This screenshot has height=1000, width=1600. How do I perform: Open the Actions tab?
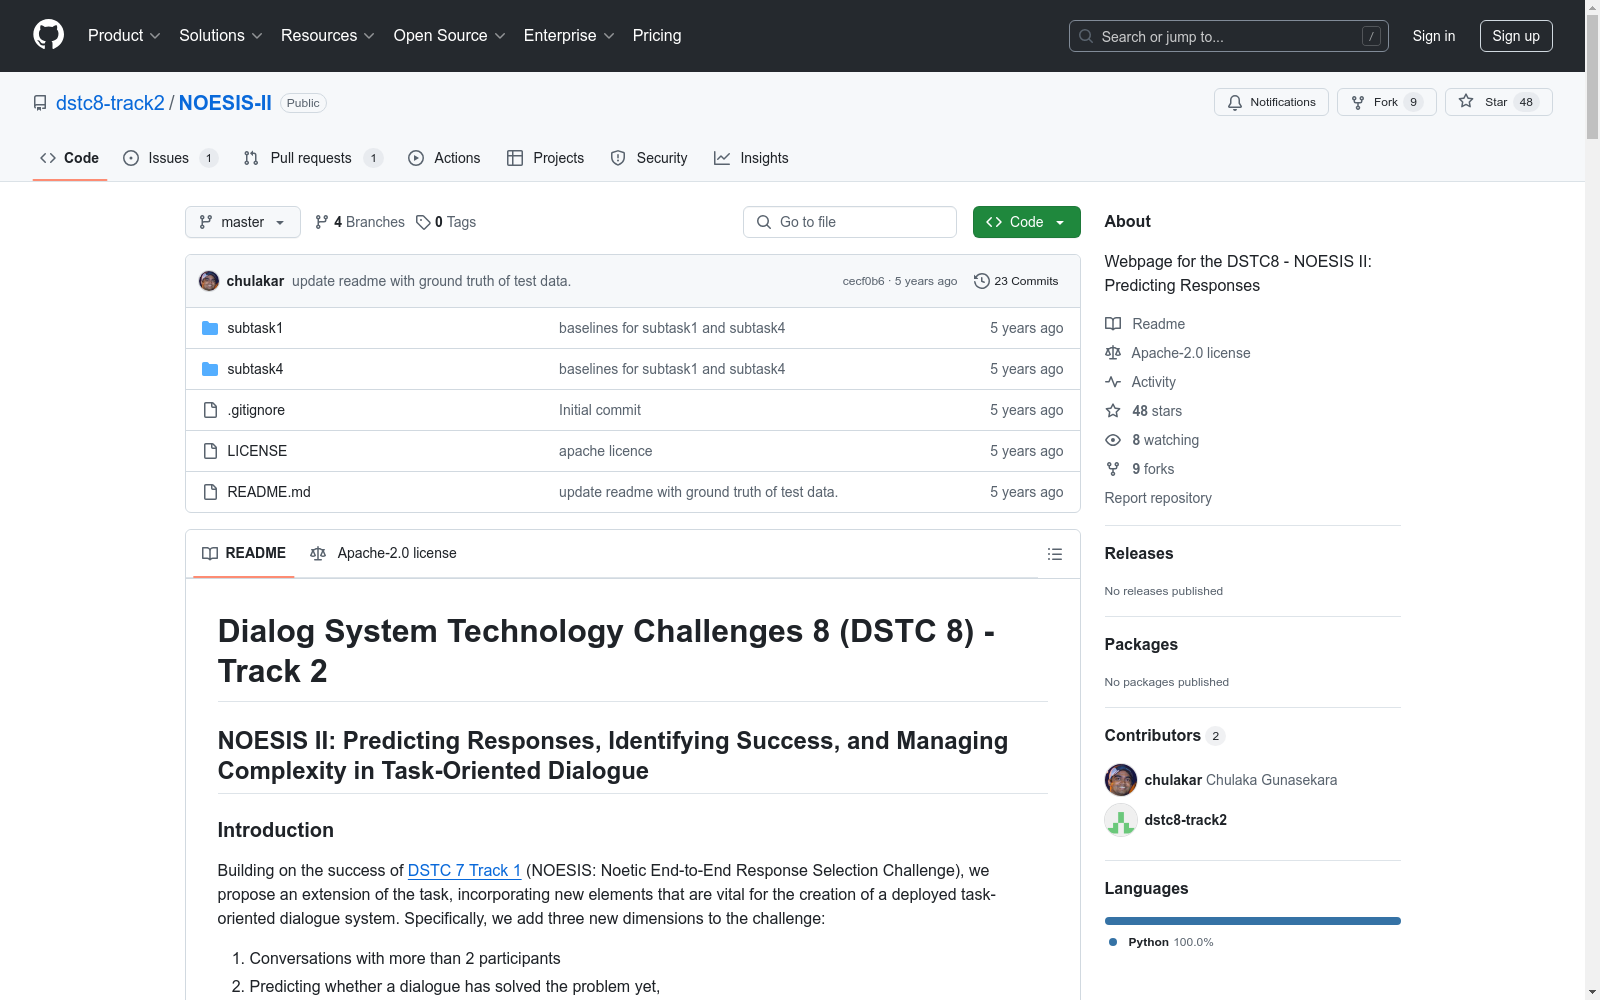445,158
